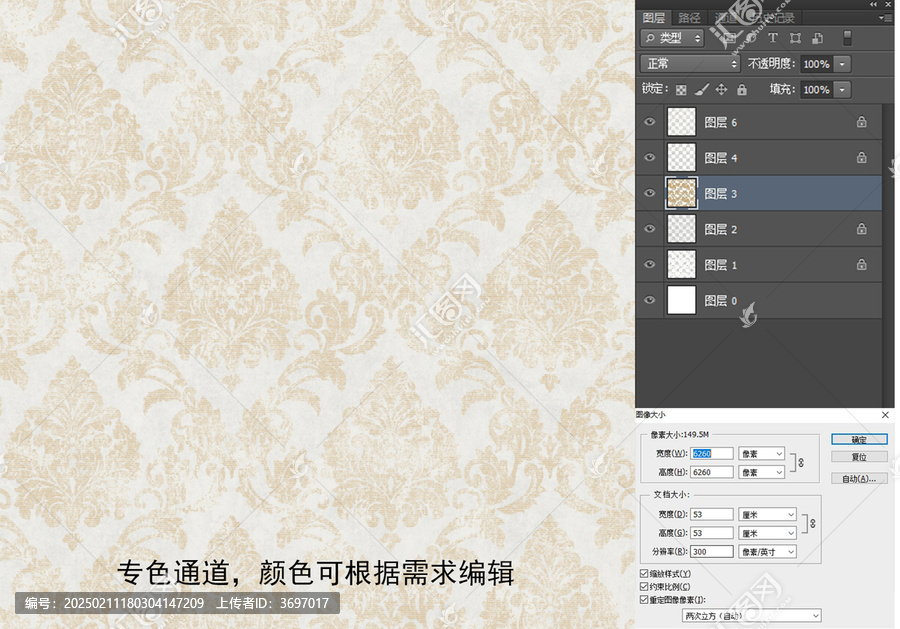Select thumbnail of layer 图层 3
This screenshot has width=900, height=629.
[681, 193]
